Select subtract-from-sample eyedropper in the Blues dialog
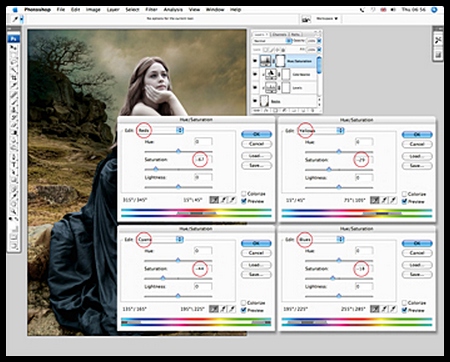The height and width of the screenshot is (362, 450). tap(393, 309)
